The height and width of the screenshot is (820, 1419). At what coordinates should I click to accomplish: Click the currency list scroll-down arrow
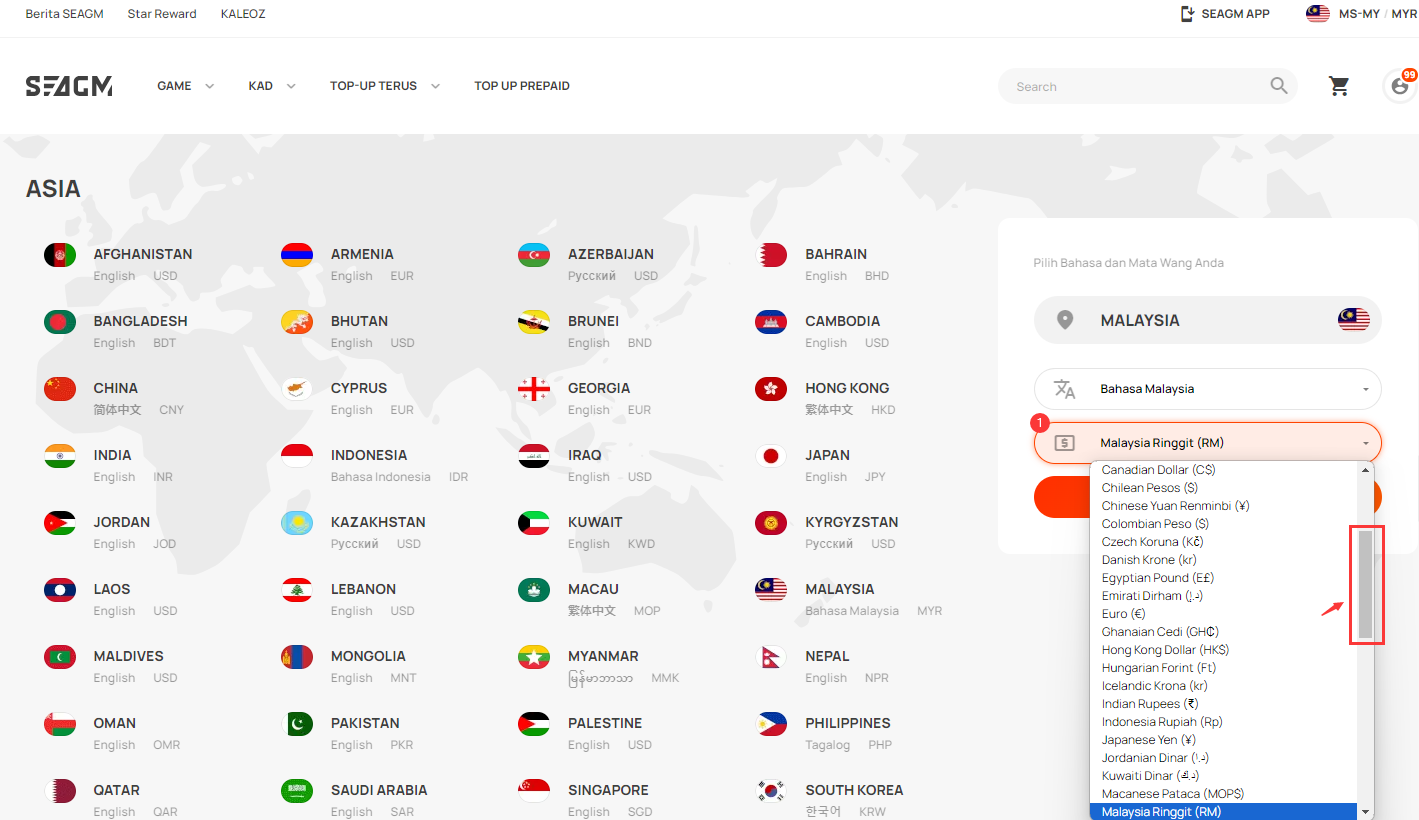pyautogui.click(x=1366, y=812)
